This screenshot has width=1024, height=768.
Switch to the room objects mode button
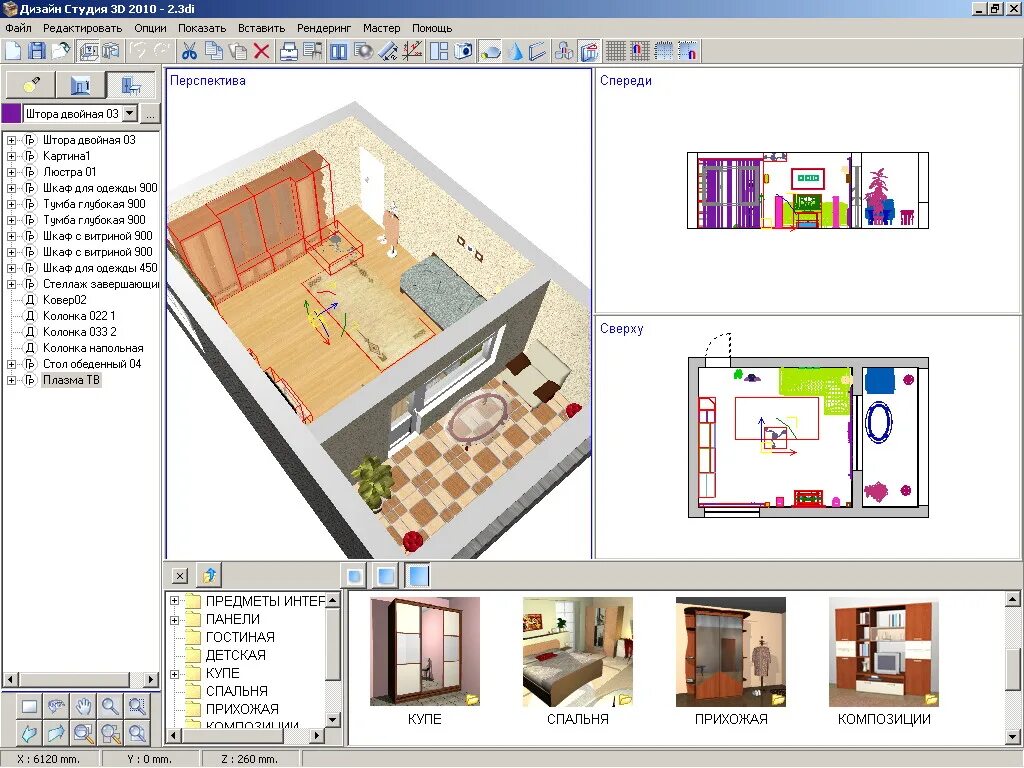(81, 84)
